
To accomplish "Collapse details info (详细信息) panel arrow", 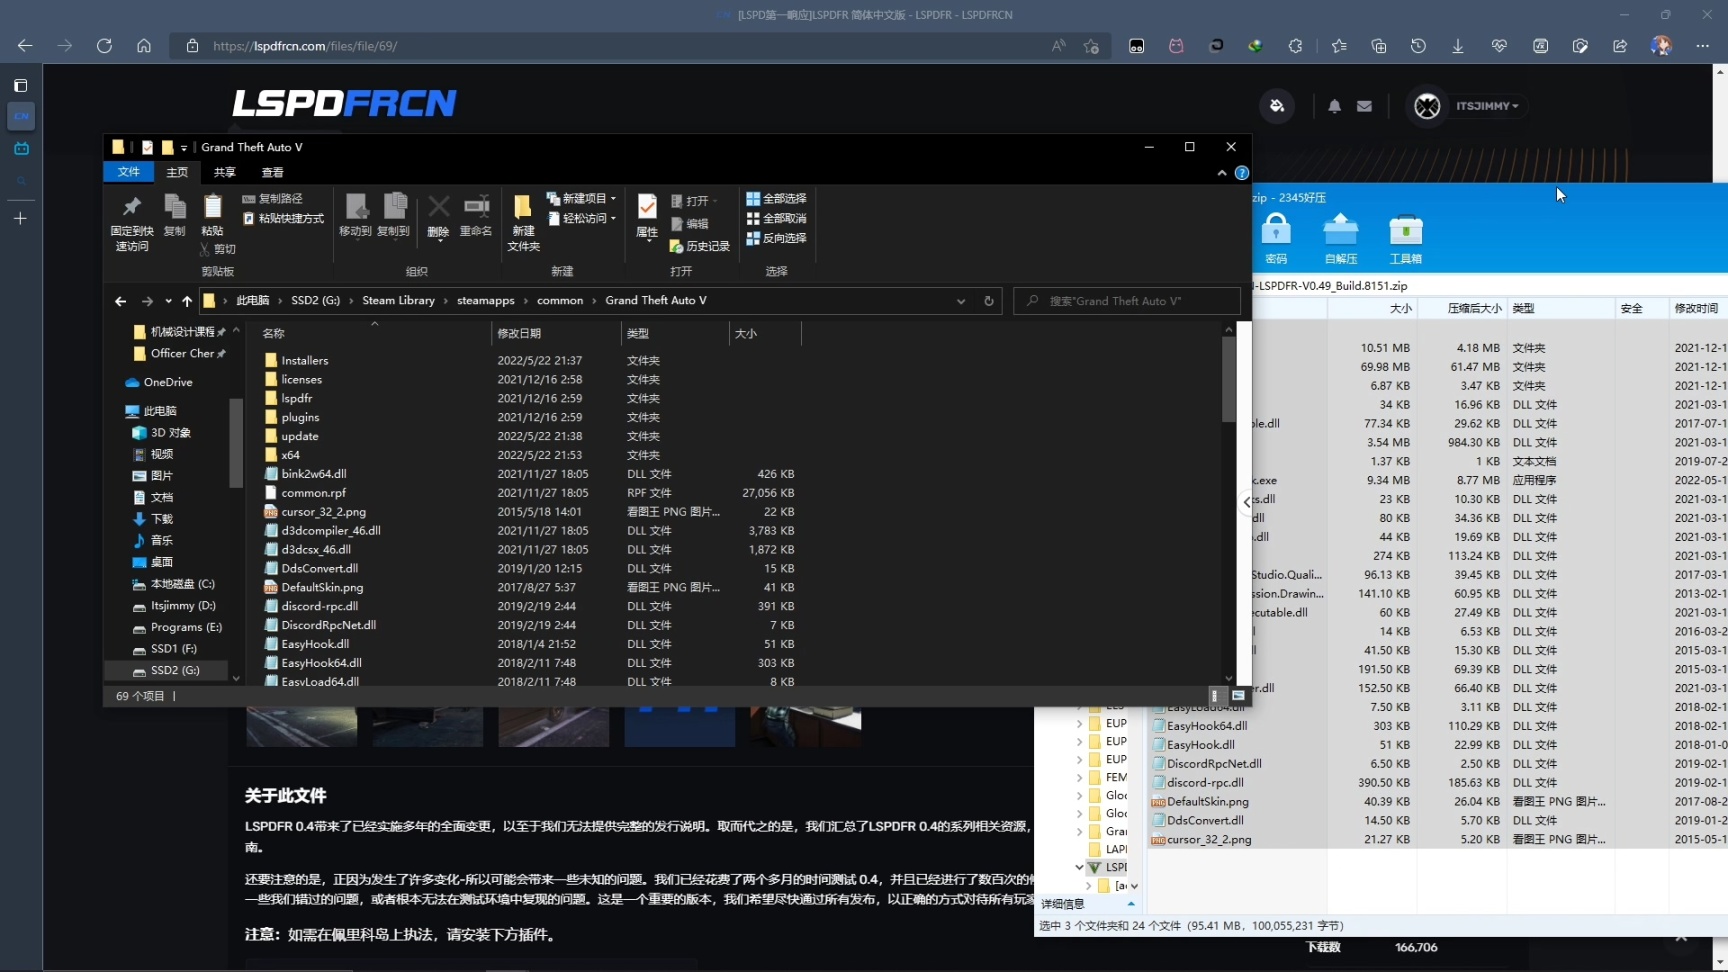I will click(1131, 903).
